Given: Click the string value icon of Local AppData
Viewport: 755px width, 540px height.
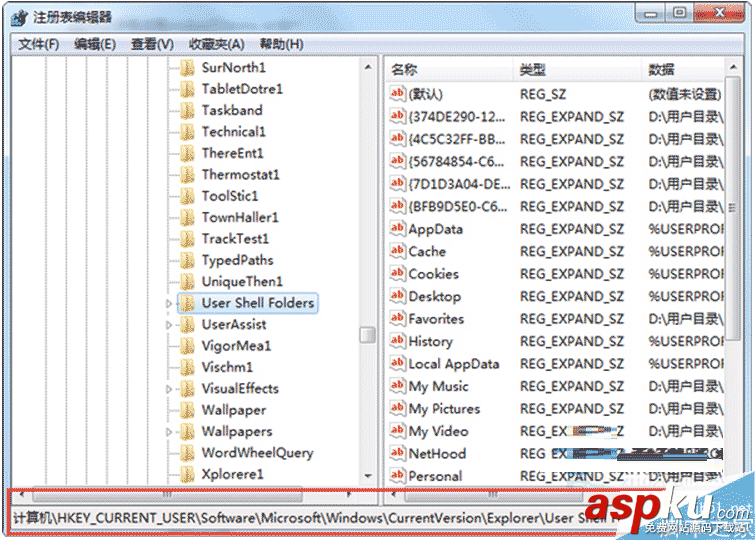Looking at the screenshot, I should 397,363.
